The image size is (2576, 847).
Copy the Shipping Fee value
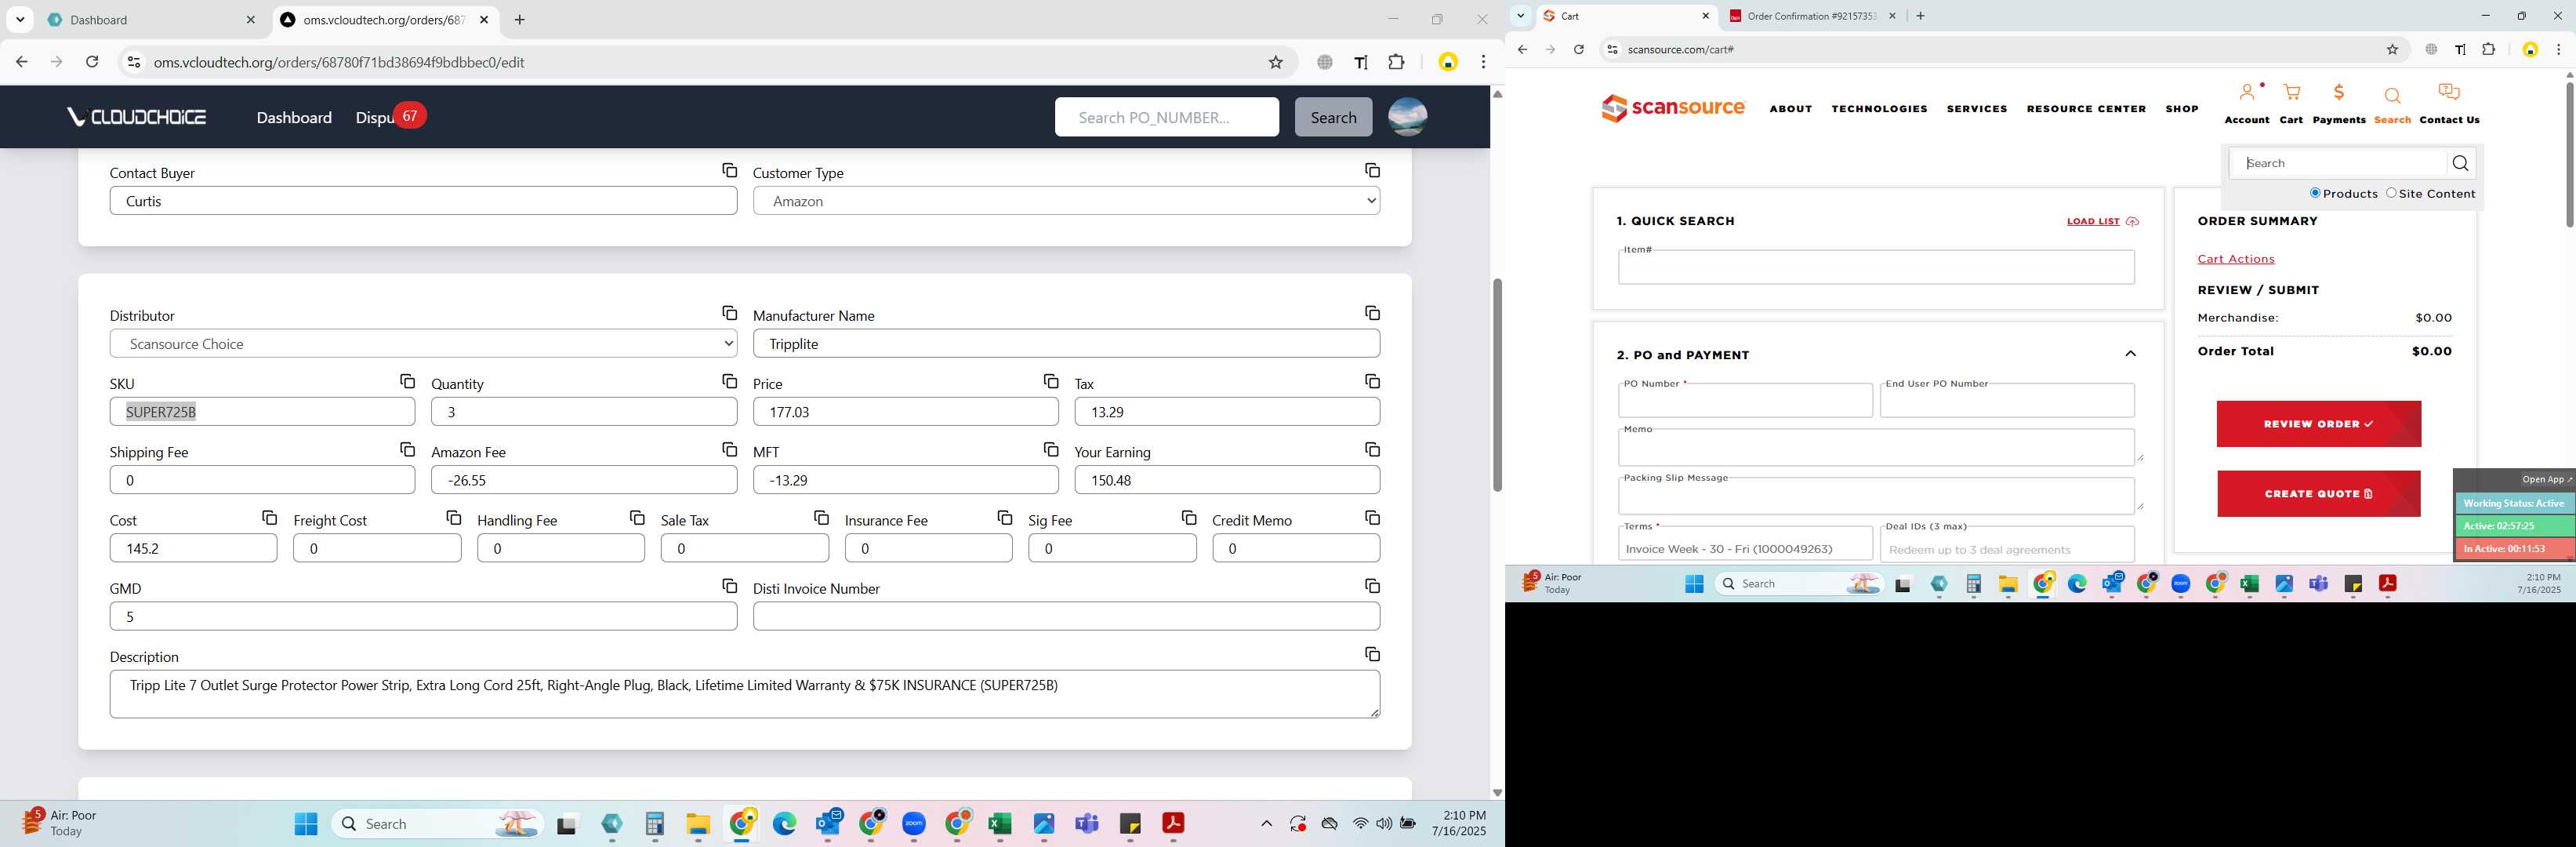pos(407,450)
